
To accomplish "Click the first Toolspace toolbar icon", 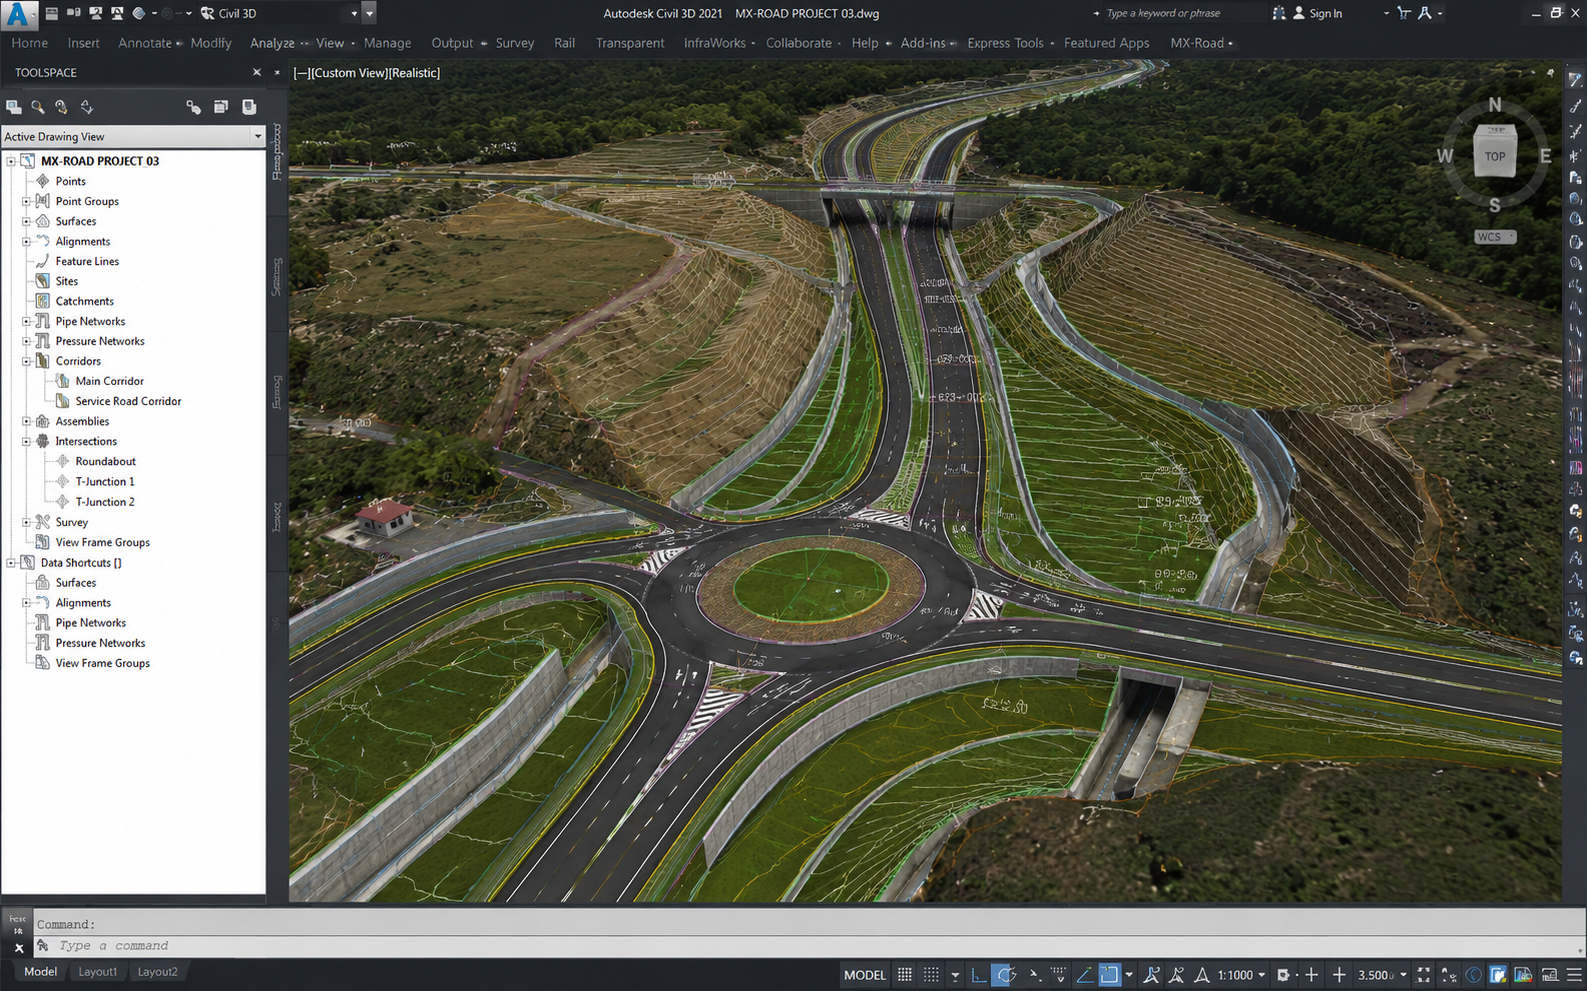I will [14, 107].
